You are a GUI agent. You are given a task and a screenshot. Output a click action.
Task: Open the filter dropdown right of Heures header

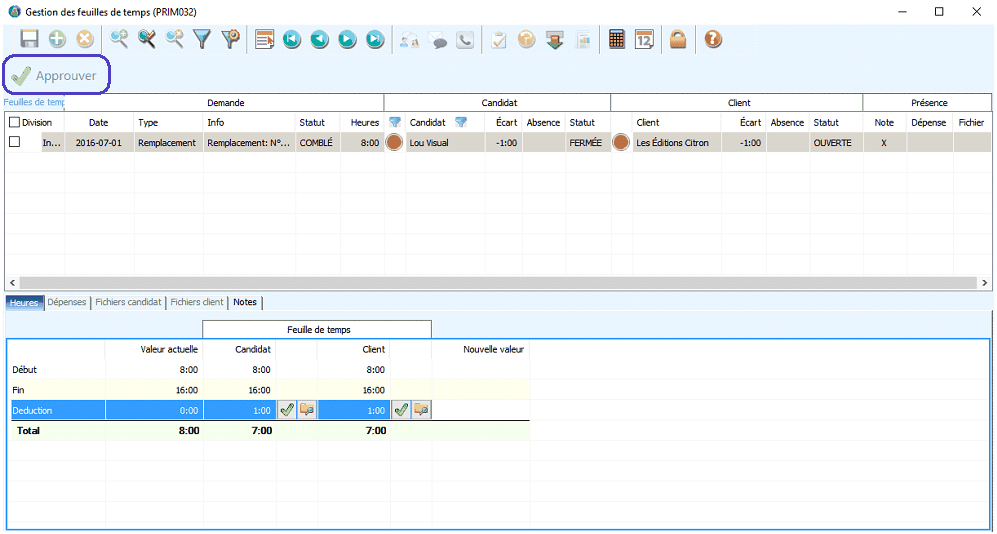tap(395, 122)
